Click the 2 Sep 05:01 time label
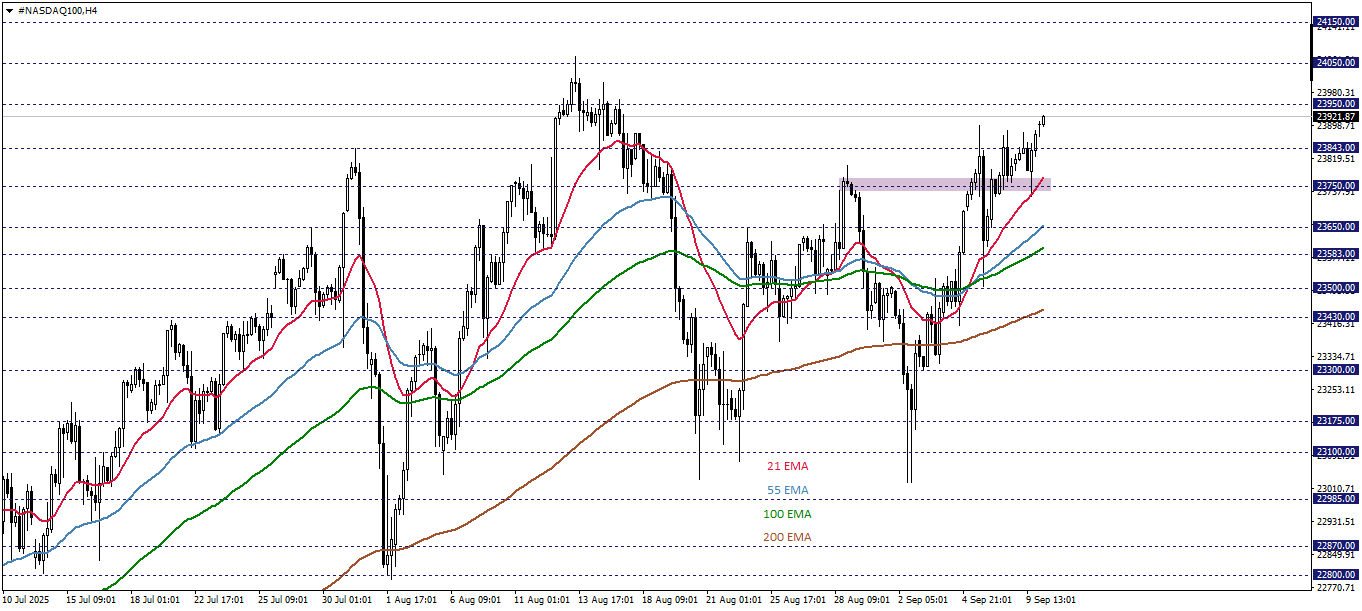 [924, 600]
